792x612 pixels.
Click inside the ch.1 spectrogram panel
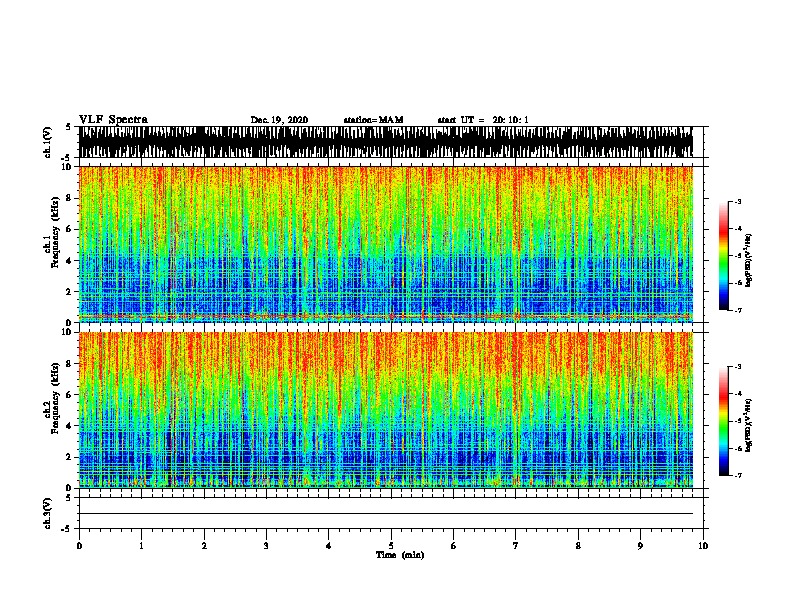point(386,244)
